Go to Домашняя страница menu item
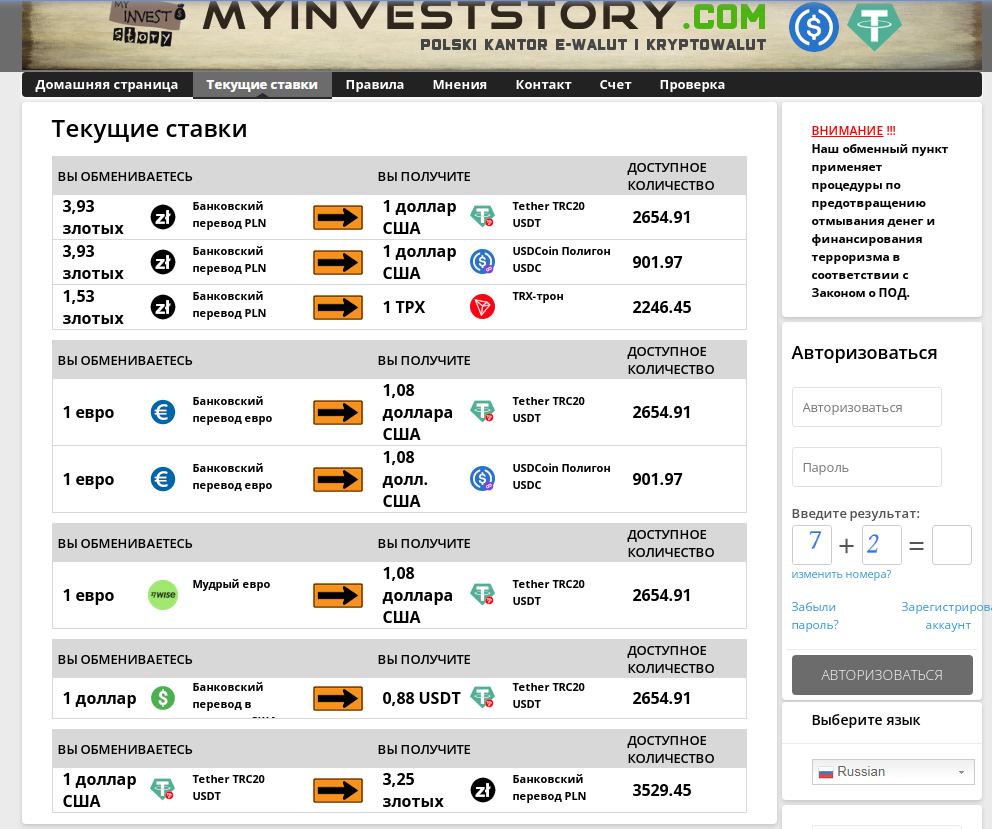 tap(106, 85)
